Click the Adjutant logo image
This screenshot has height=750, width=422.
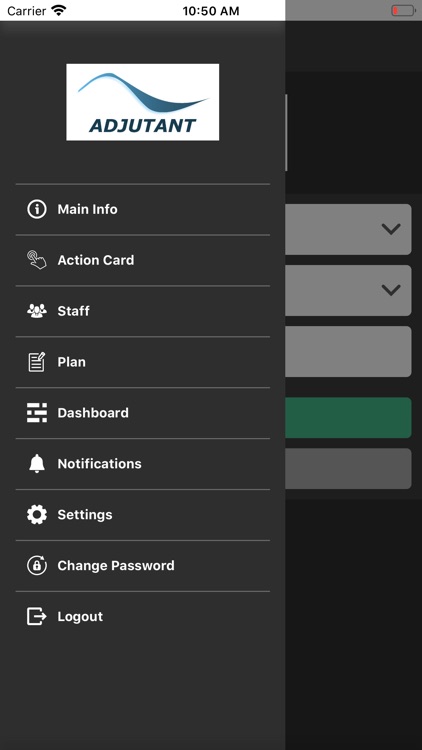[143, 102]
